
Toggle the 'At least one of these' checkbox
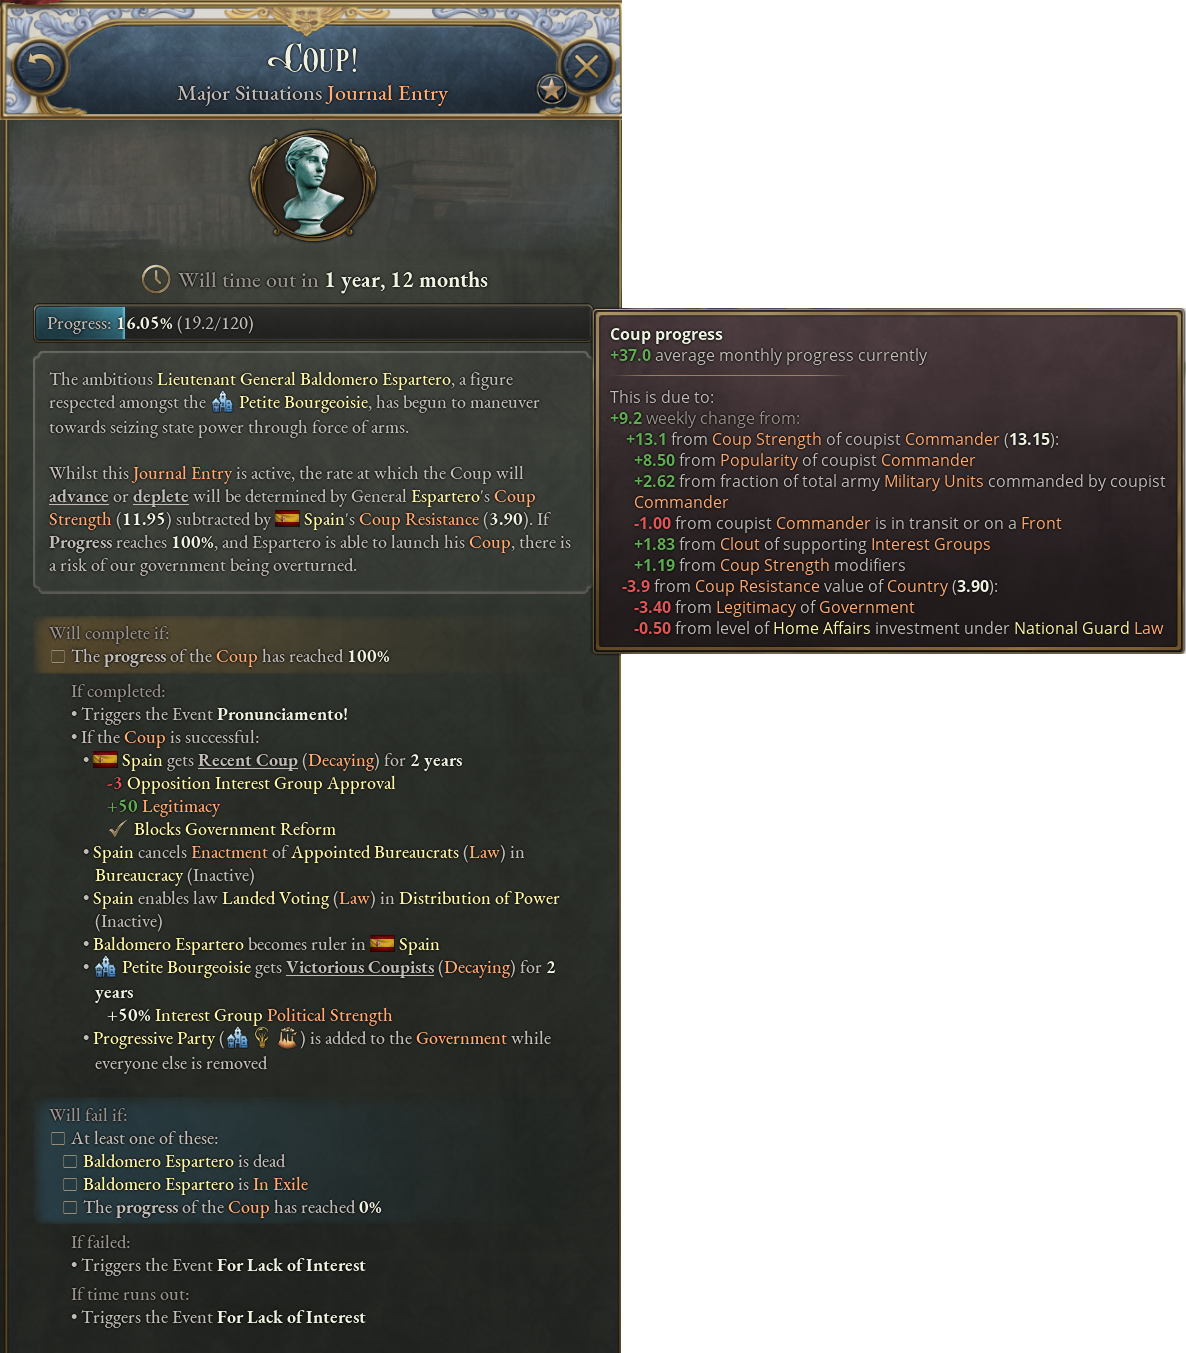58,1139
